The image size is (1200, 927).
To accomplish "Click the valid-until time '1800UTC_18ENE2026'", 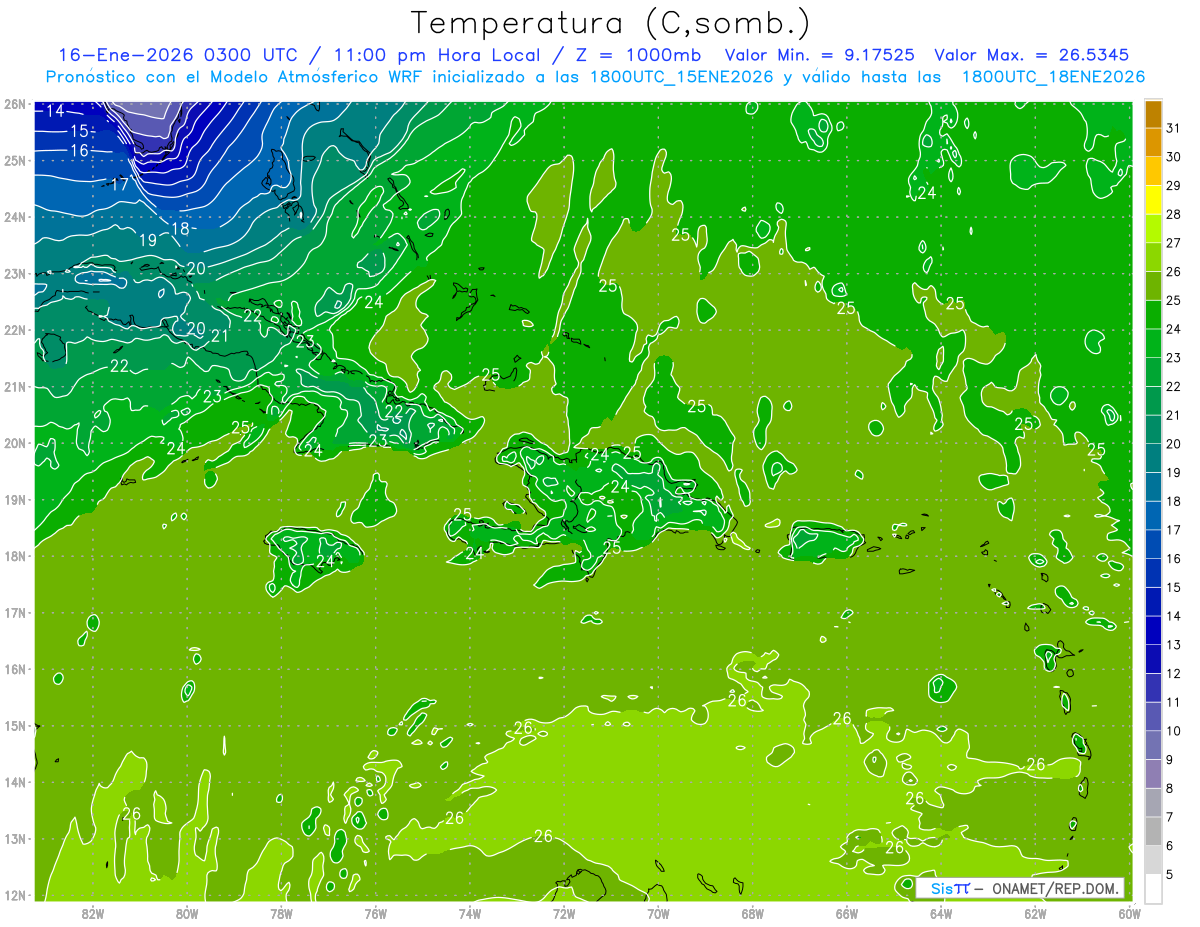I will (1052, 76).
